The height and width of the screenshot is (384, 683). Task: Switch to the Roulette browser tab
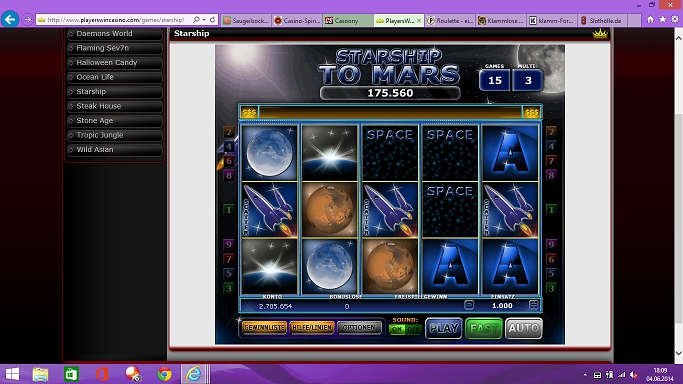450,20
